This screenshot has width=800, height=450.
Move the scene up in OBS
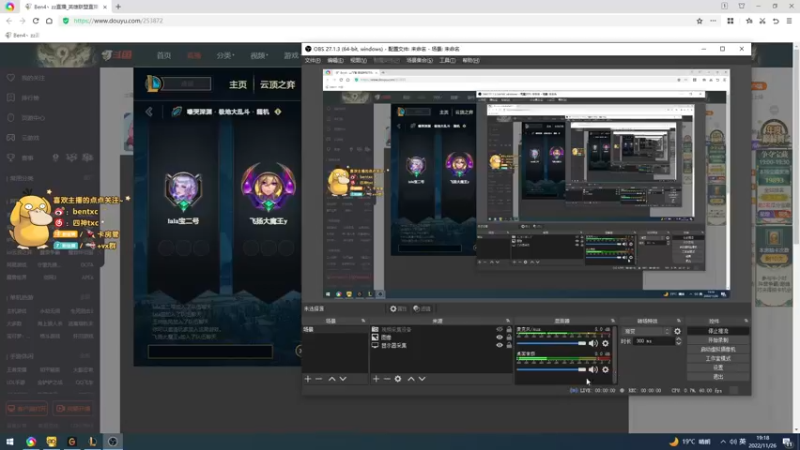tap(332, 379)
